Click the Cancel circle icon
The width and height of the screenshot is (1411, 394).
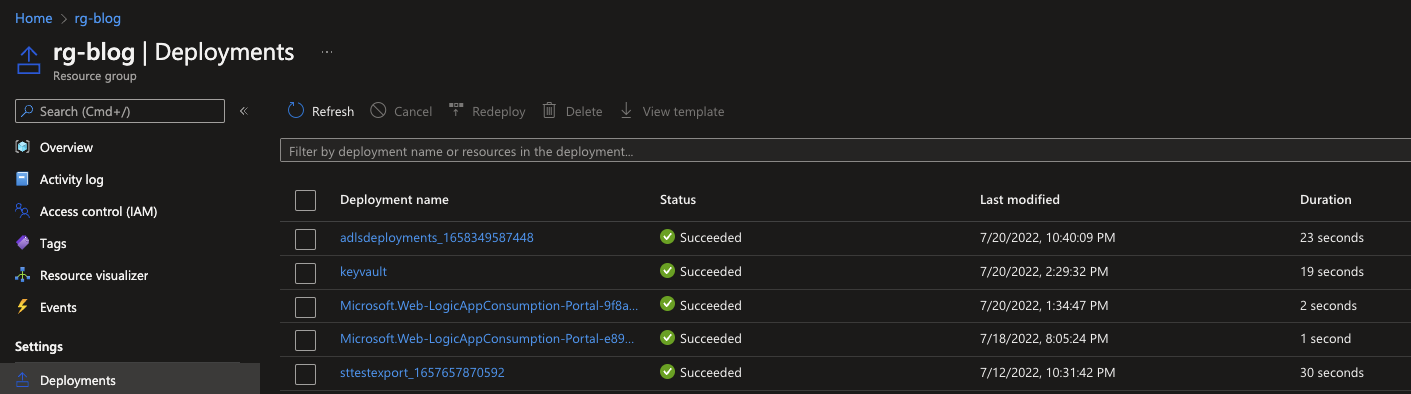(378, 111)
